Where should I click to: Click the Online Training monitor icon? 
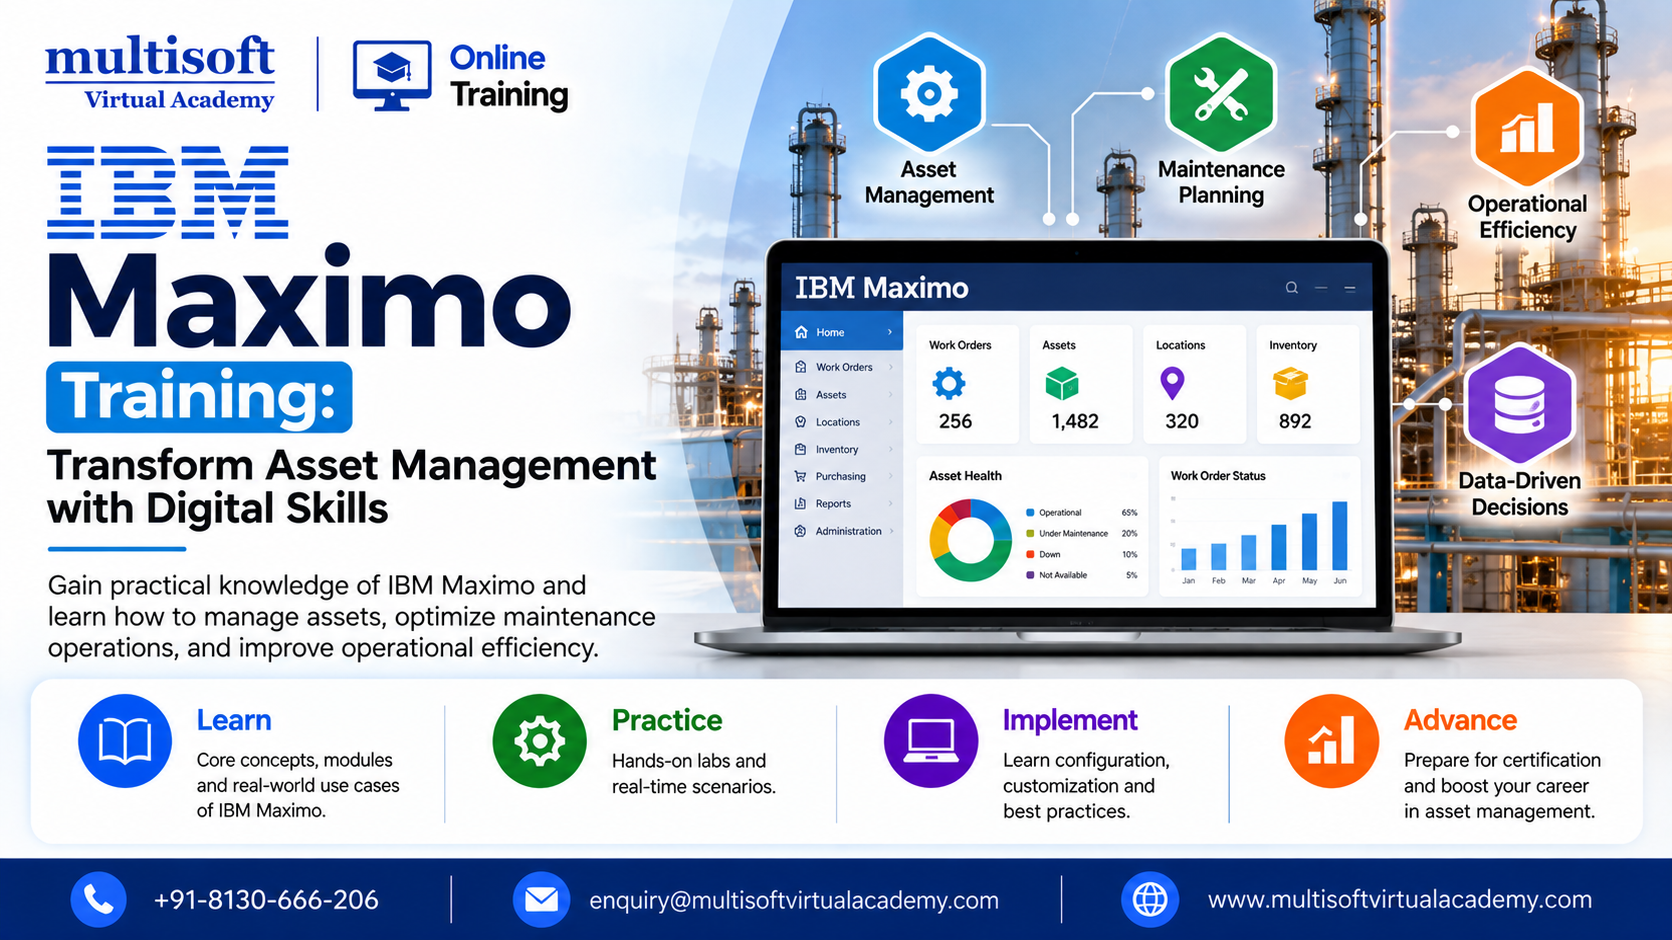pyautogui.click(x=392, y=75)
